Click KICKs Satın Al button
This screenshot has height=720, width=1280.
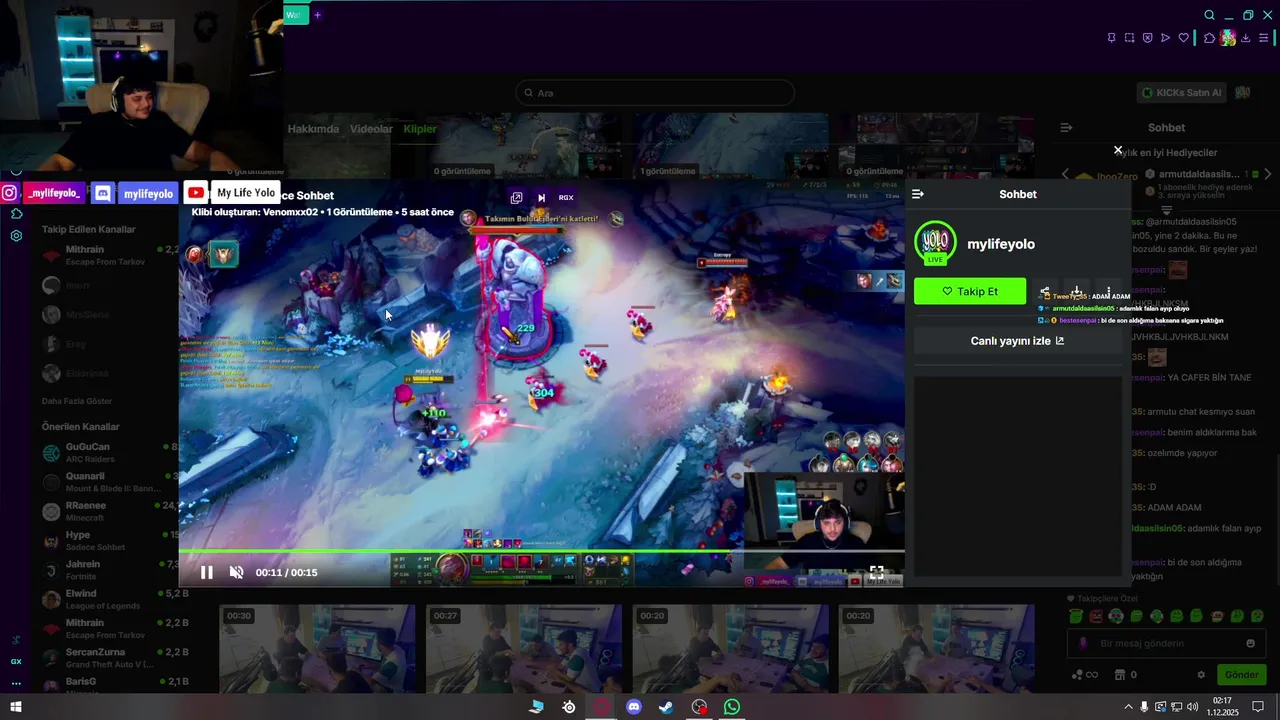1181,92
